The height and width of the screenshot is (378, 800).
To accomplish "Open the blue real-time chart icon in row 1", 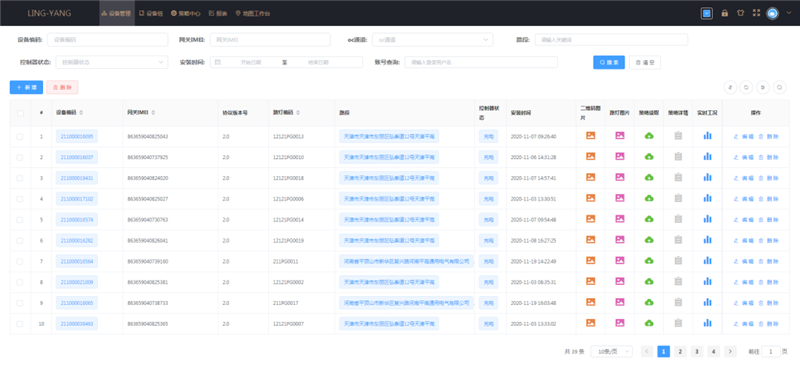I will tap(707, 136).
